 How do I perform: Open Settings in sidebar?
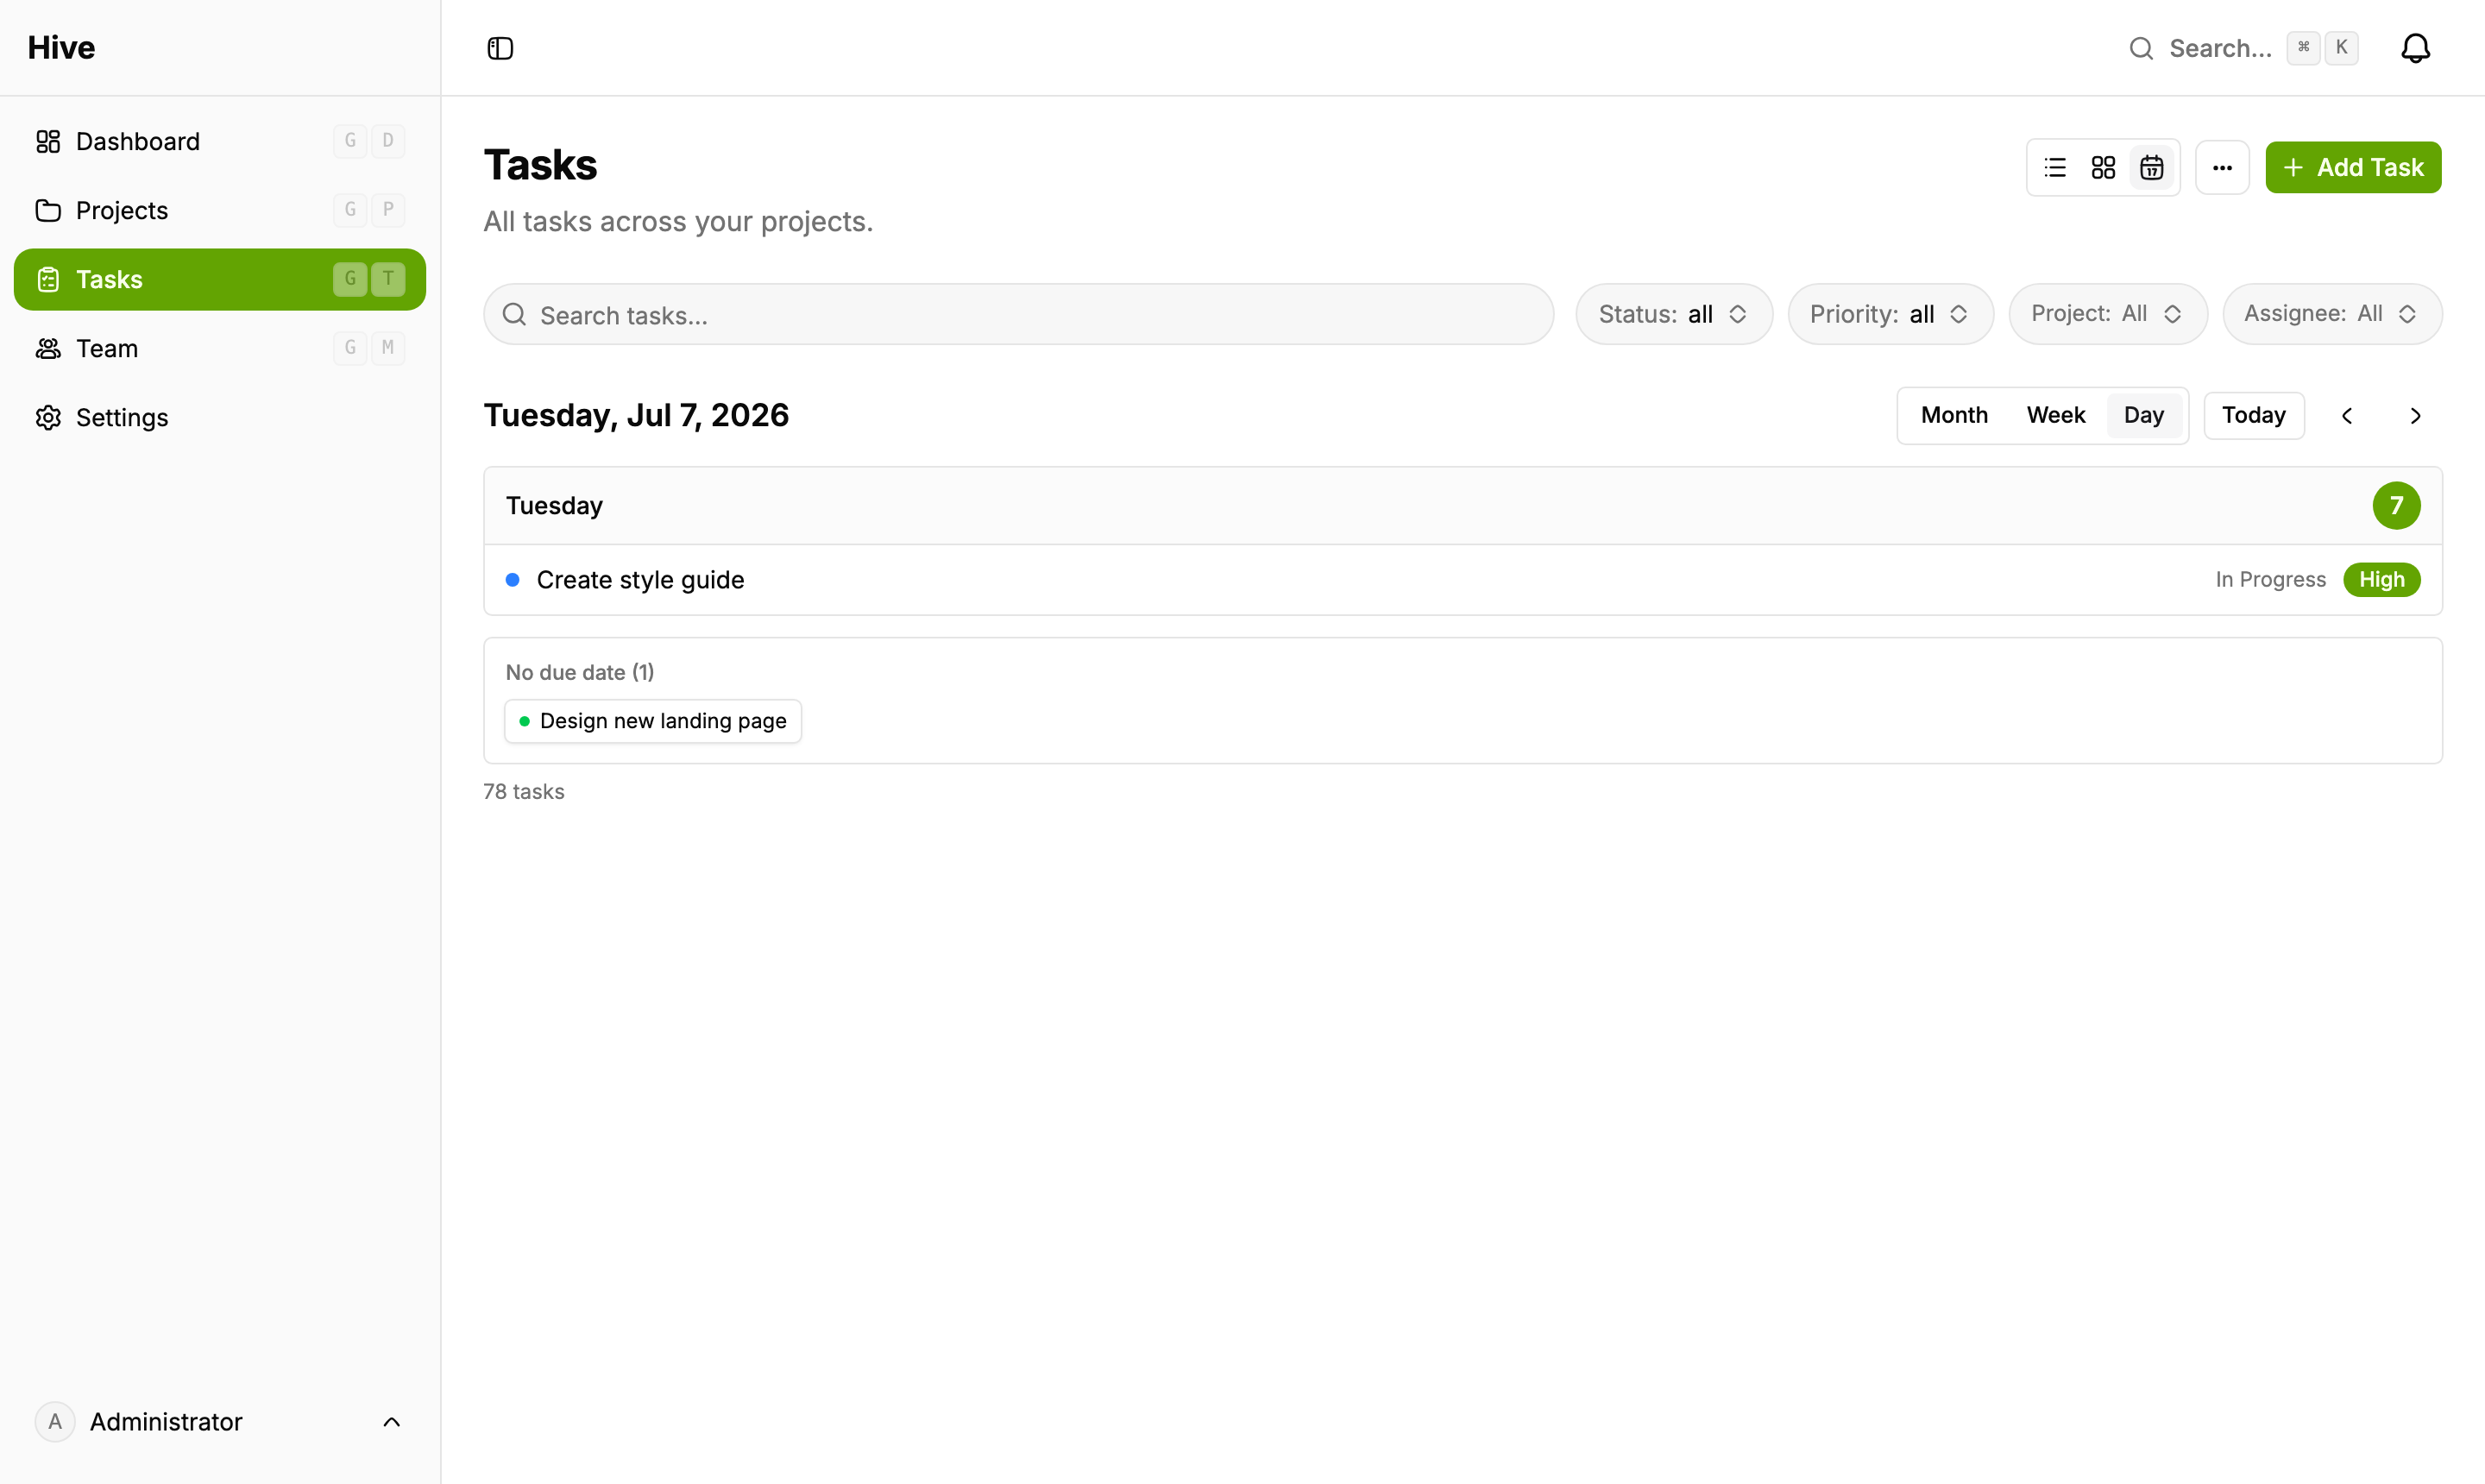coord(220,417)
